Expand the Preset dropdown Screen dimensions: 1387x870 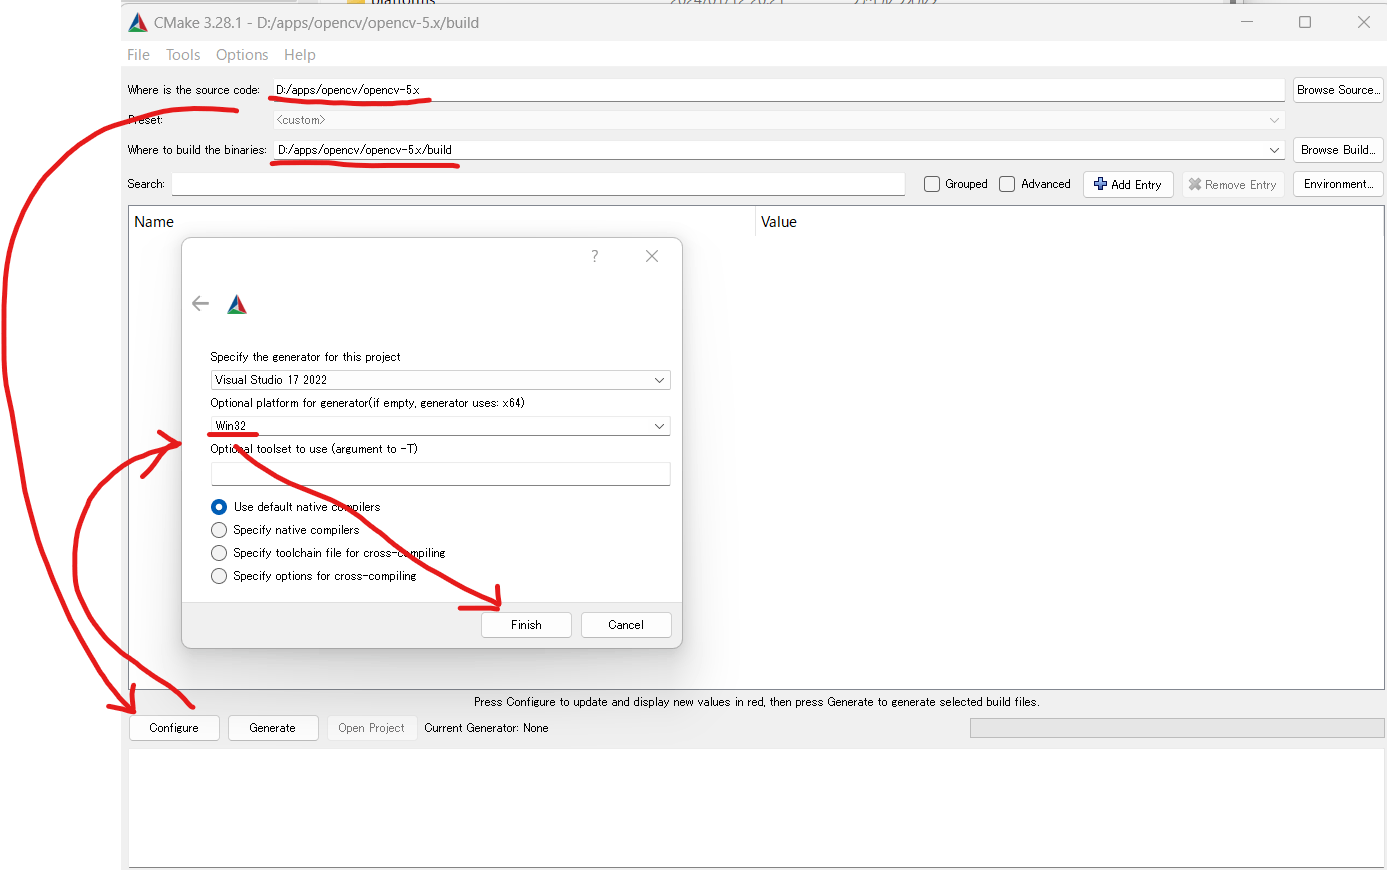1274,120
